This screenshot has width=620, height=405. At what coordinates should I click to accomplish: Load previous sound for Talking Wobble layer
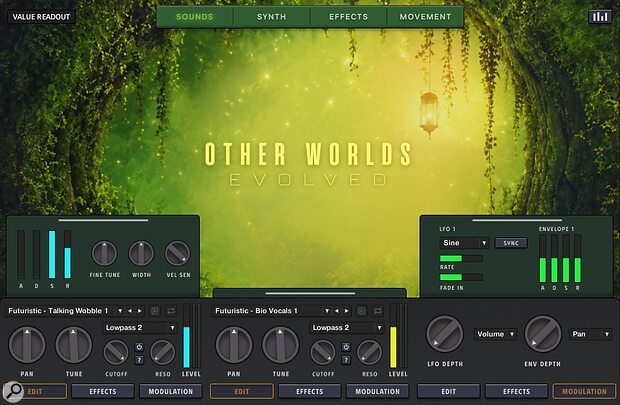[130, 311]
